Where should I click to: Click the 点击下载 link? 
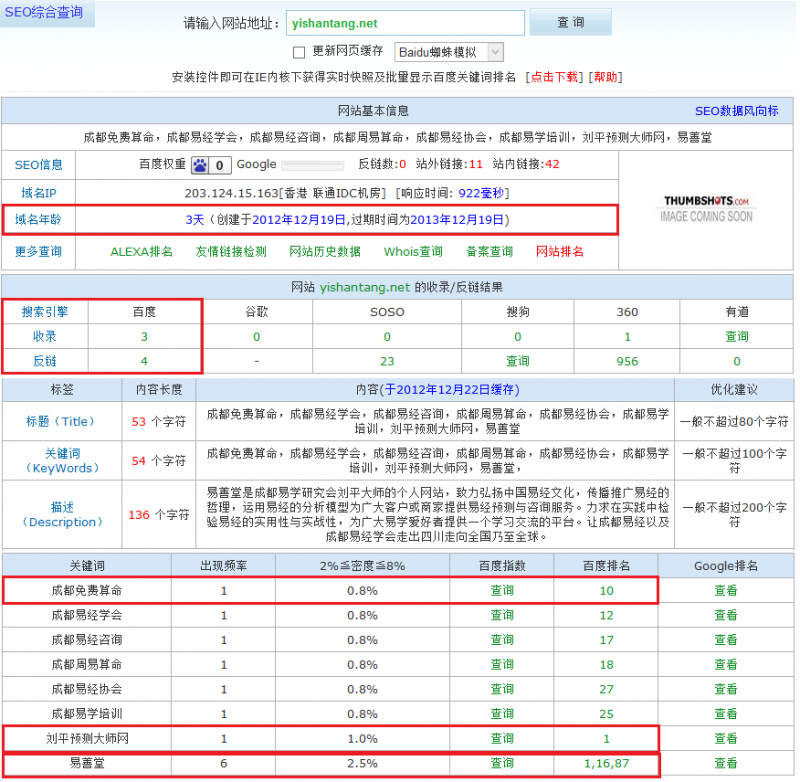click(554, 77)
